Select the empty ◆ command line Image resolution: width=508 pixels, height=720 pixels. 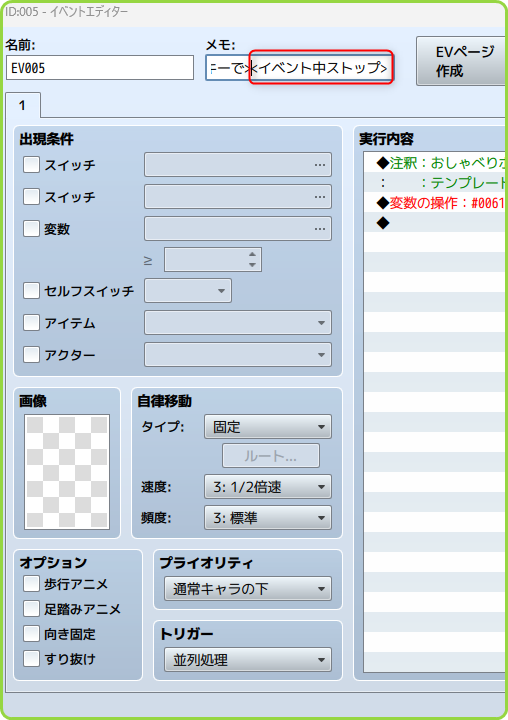pos(435,223)
